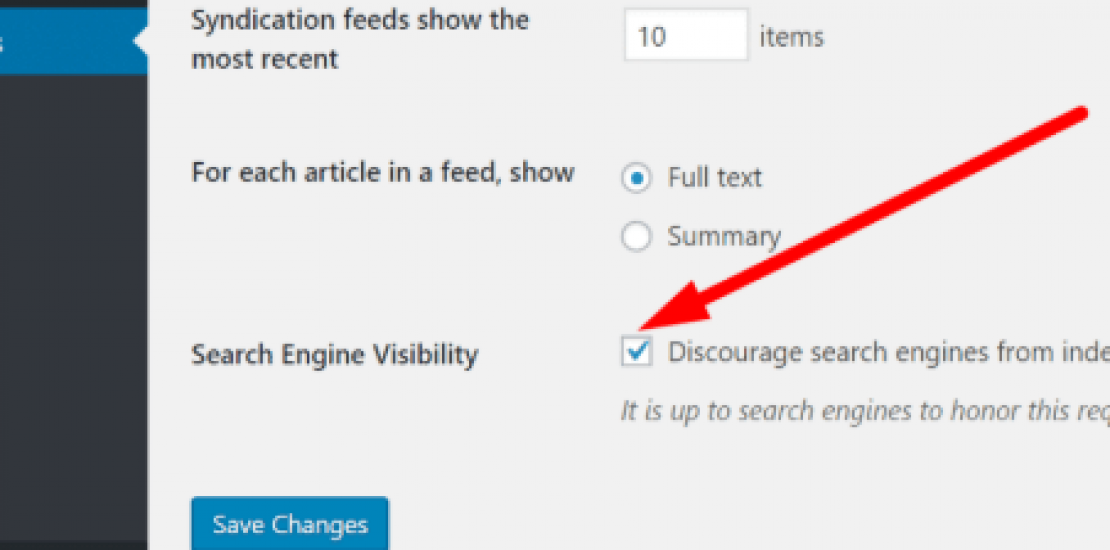Viewport: 1110px width, 550px height.
Task: Click the "Full text" option label
Action: click(x=714, y=178)
